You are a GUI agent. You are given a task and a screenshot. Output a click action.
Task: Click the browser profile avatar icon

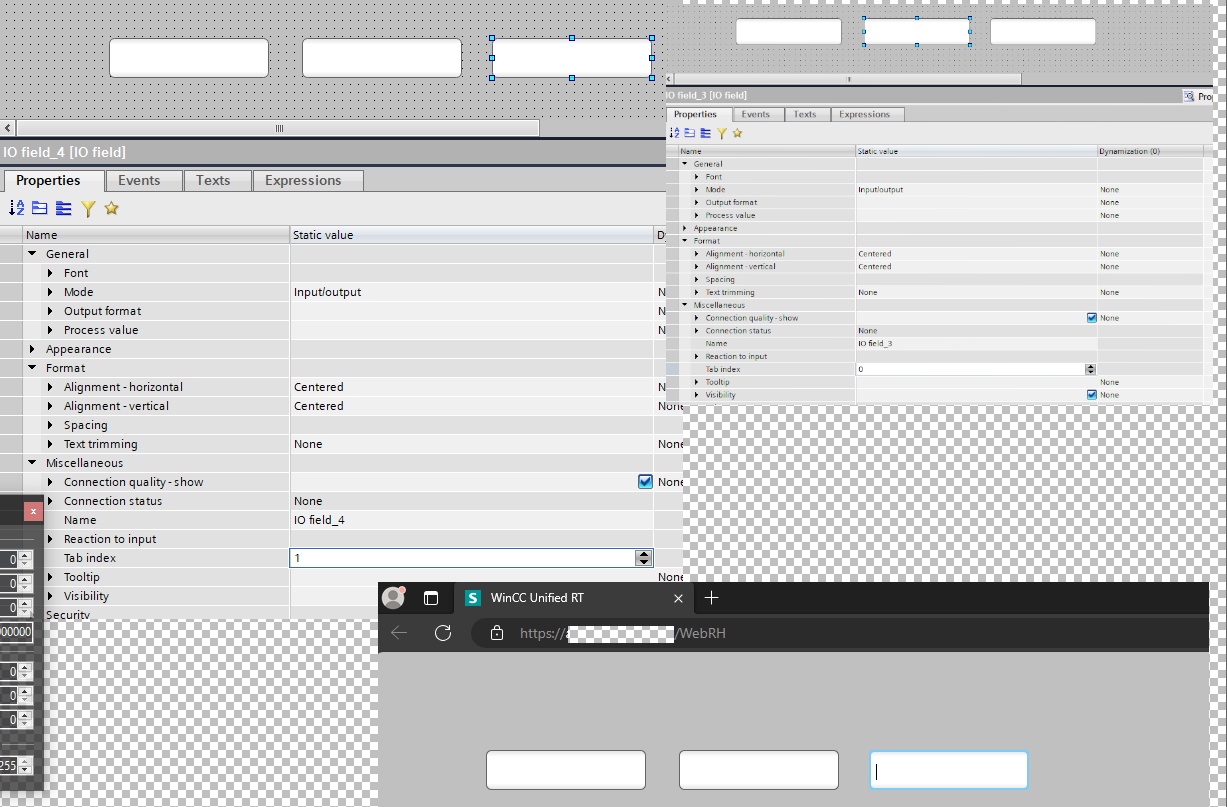point(394,598)
